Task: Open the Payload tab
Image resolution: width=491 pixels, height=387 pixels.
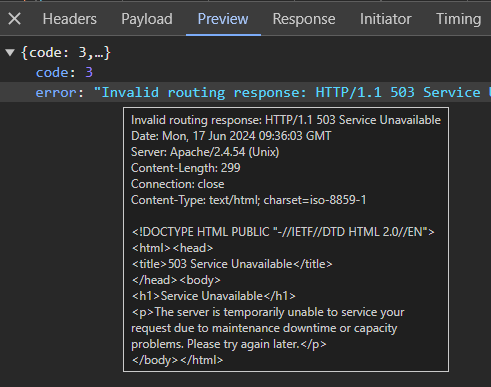Action: click(x=147, y=19)
